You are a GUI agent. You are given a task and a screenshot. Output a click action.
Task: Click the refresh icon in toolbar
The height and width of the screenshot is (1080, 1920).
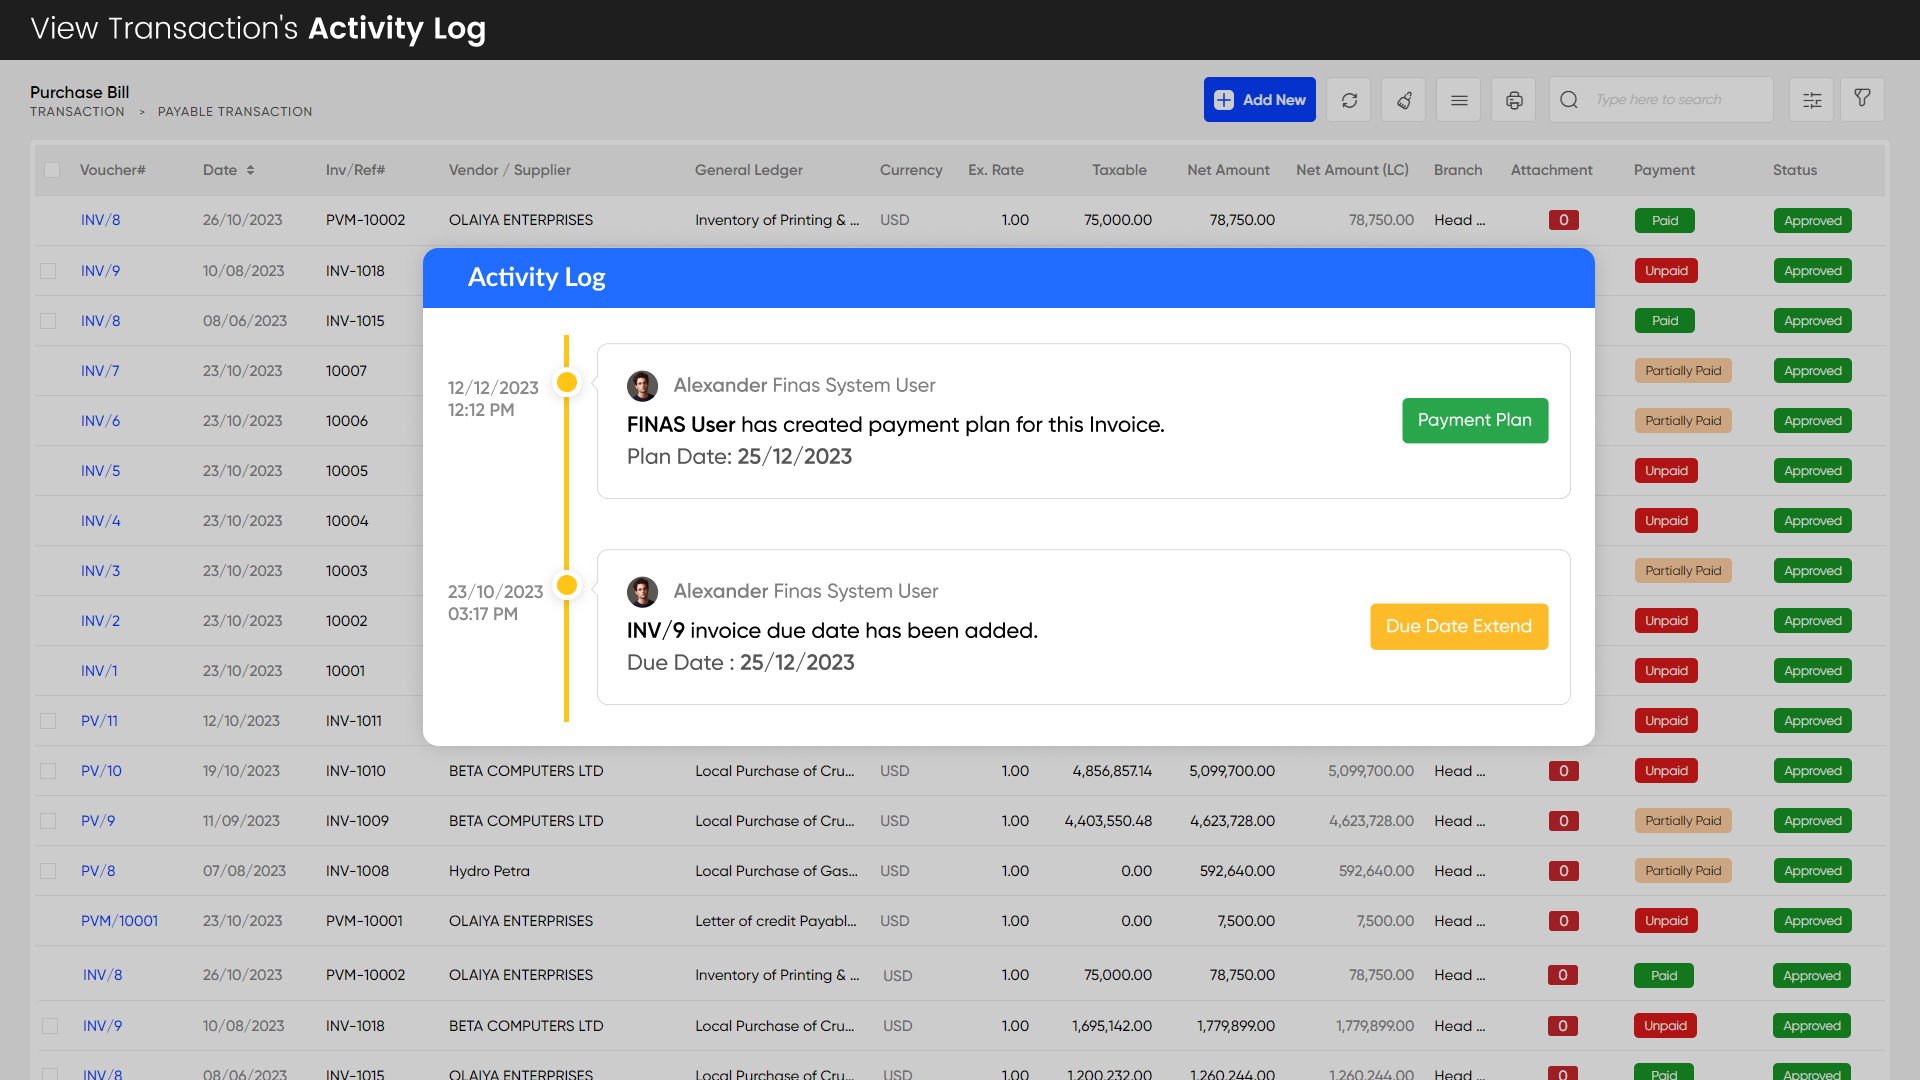tap(1349, 100)
